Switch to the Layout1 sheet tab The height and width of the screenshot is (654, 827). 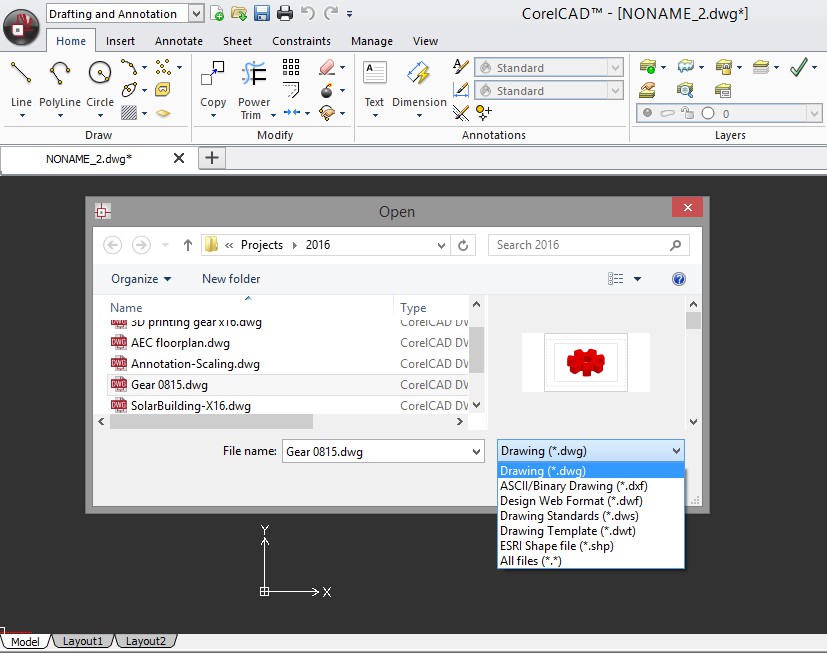[x=83, y=641]
